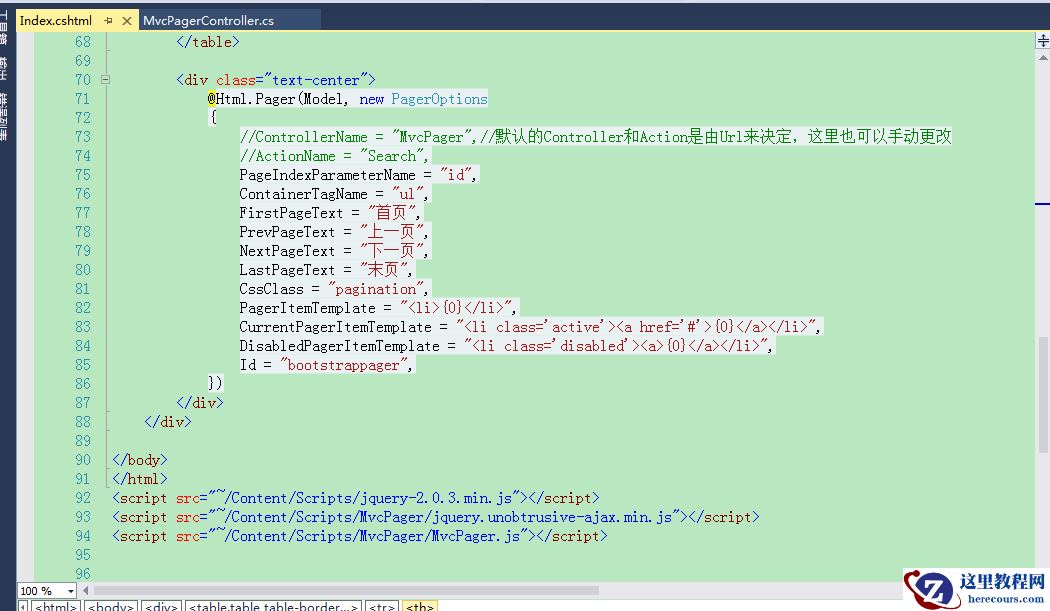The height and width of the screenshot is (611, 1050).
Task: Select the <tr> breadcrumb element
Action: [382, 606]
